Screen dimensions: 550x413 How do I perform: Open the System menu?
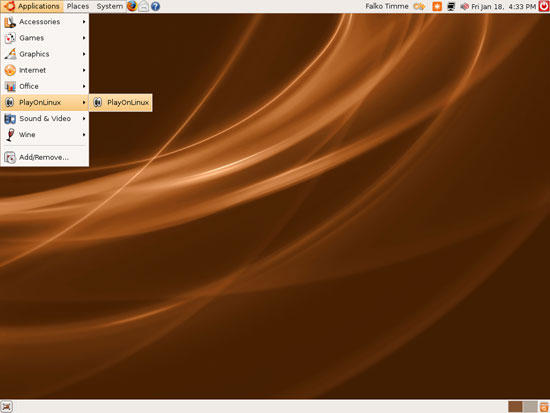[x=109, y=6]
